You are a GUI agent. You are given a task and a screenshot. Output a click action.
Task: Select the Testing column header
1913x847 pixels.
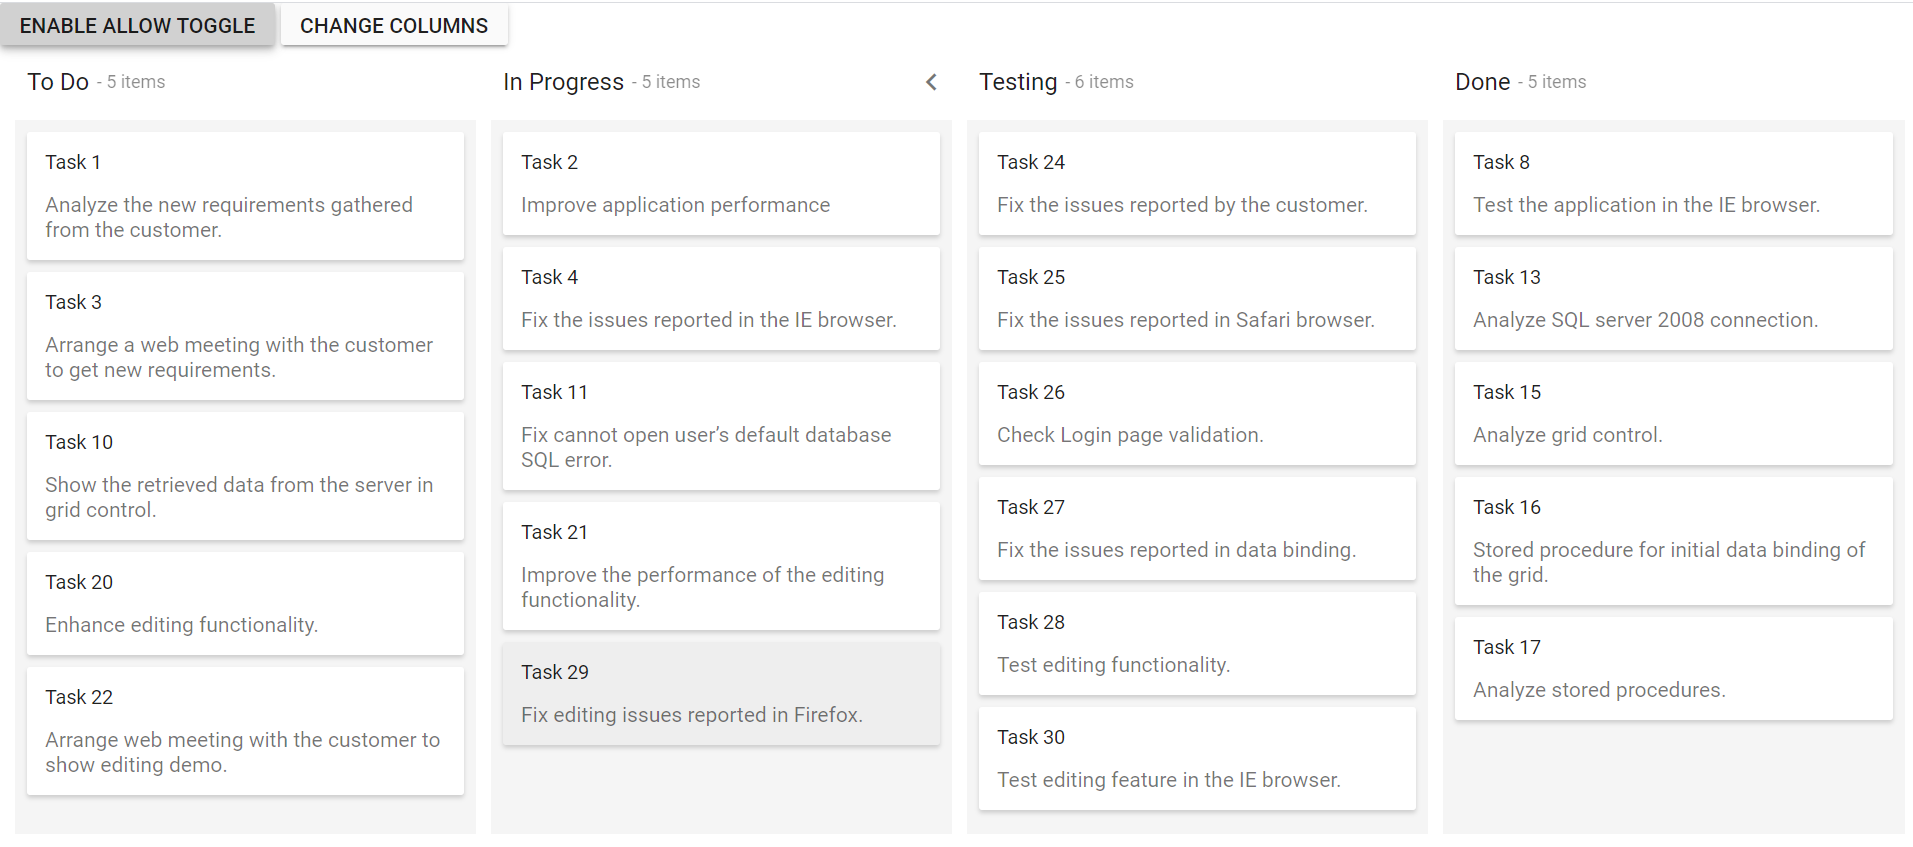[x=1017, y=82]
